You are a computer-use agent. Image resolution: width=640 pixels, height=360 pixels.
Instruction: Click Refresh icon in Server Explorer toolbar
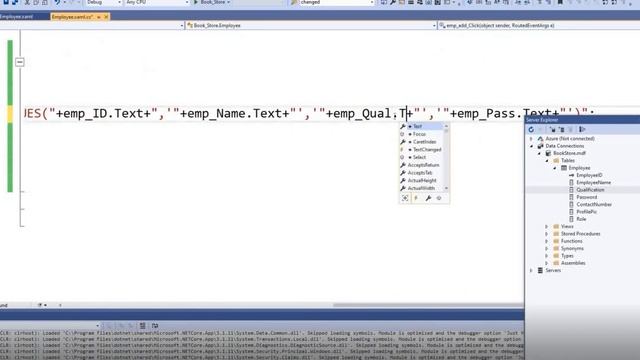(531, 129)
